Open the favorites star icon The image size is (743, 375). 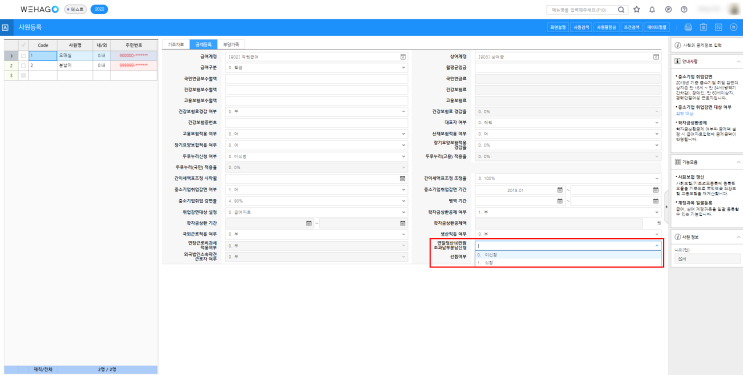click(636, 9)
